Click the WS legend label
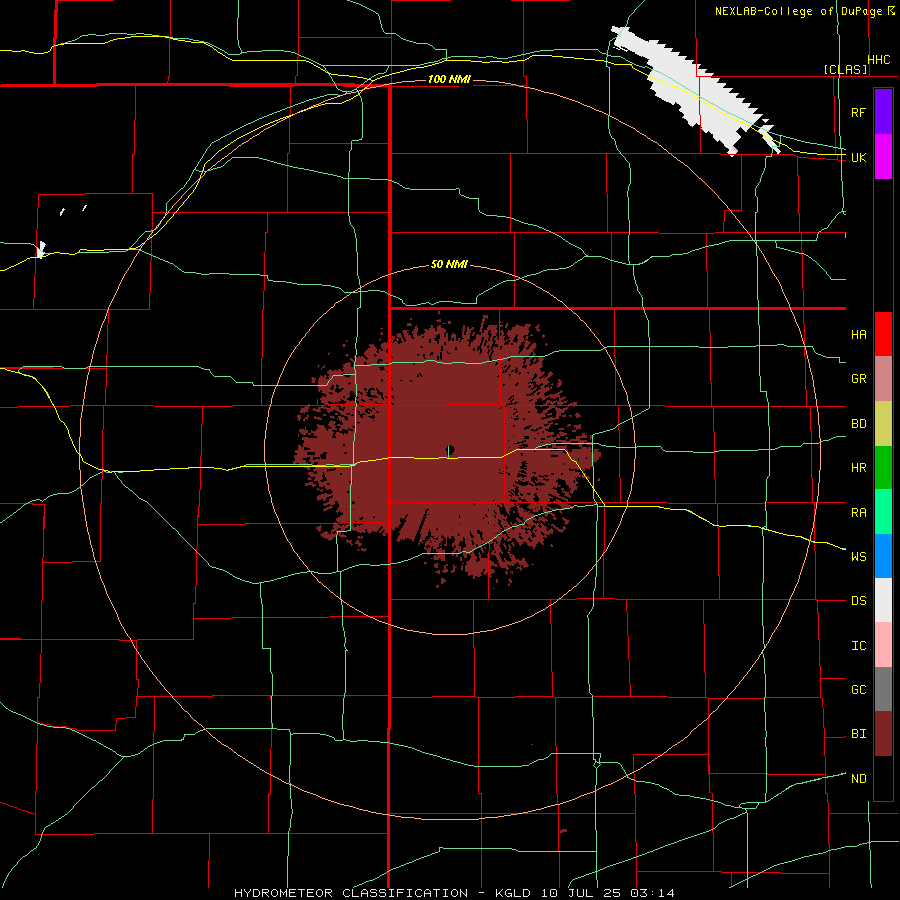Screen dimensions: 900x900 [858, 556]
